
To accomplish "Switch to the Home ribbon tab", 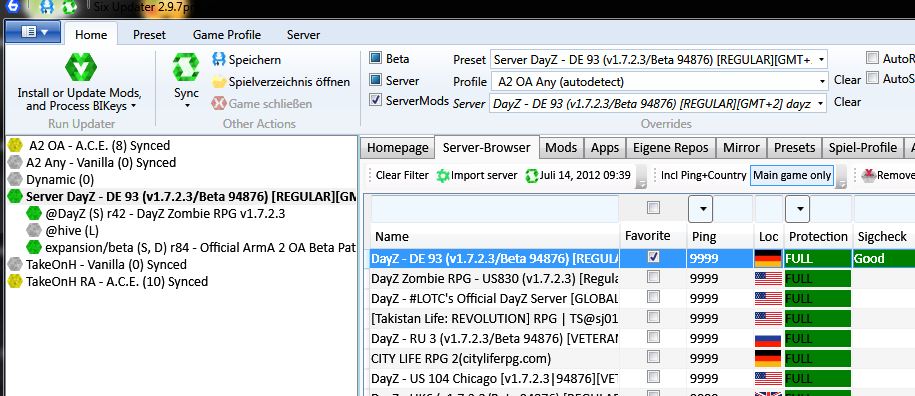I will coord(90,35).
